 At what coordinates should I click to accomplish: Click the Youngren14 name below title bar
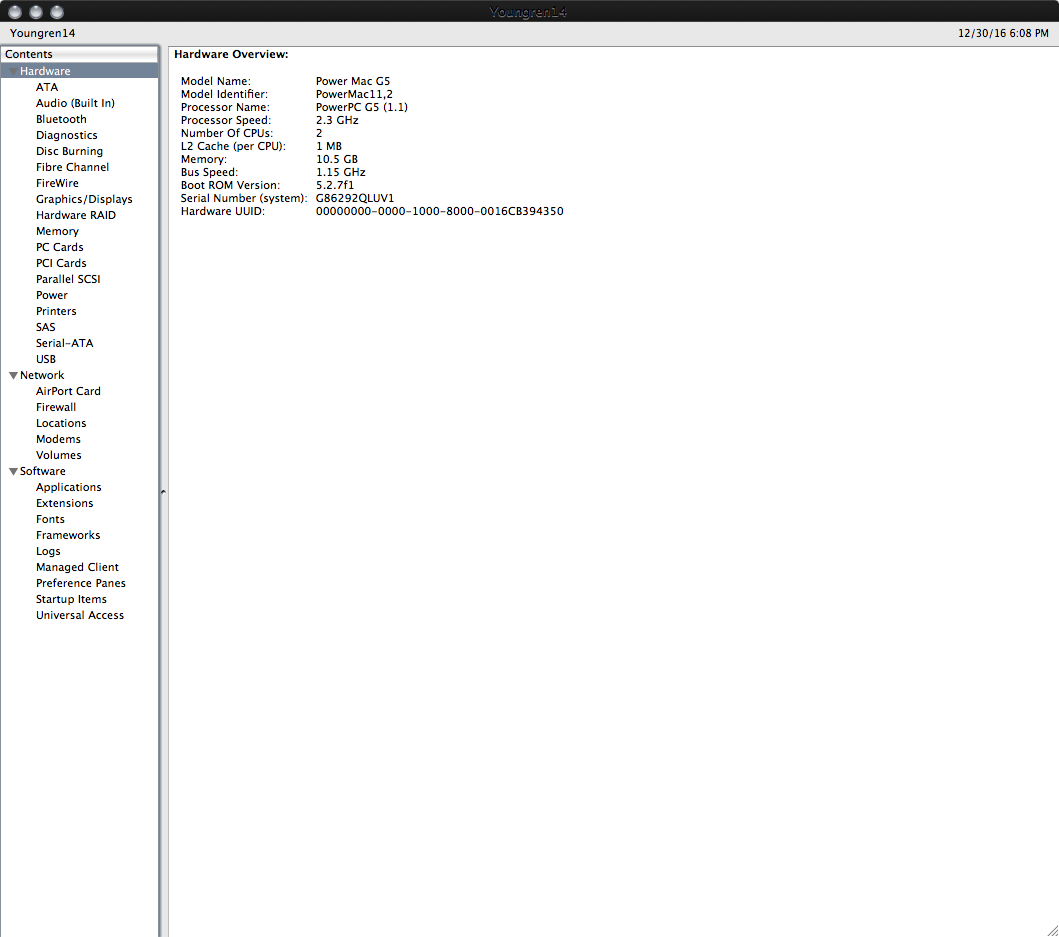tap(43, 33)
